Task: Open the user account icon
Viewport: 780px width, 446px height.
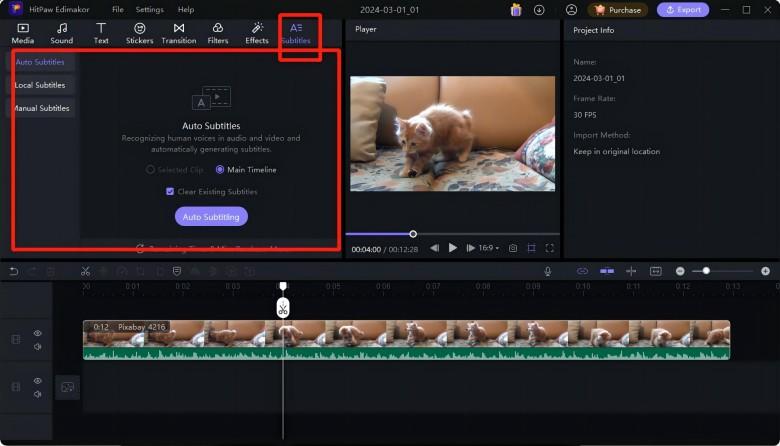Action: coord(572,9)
